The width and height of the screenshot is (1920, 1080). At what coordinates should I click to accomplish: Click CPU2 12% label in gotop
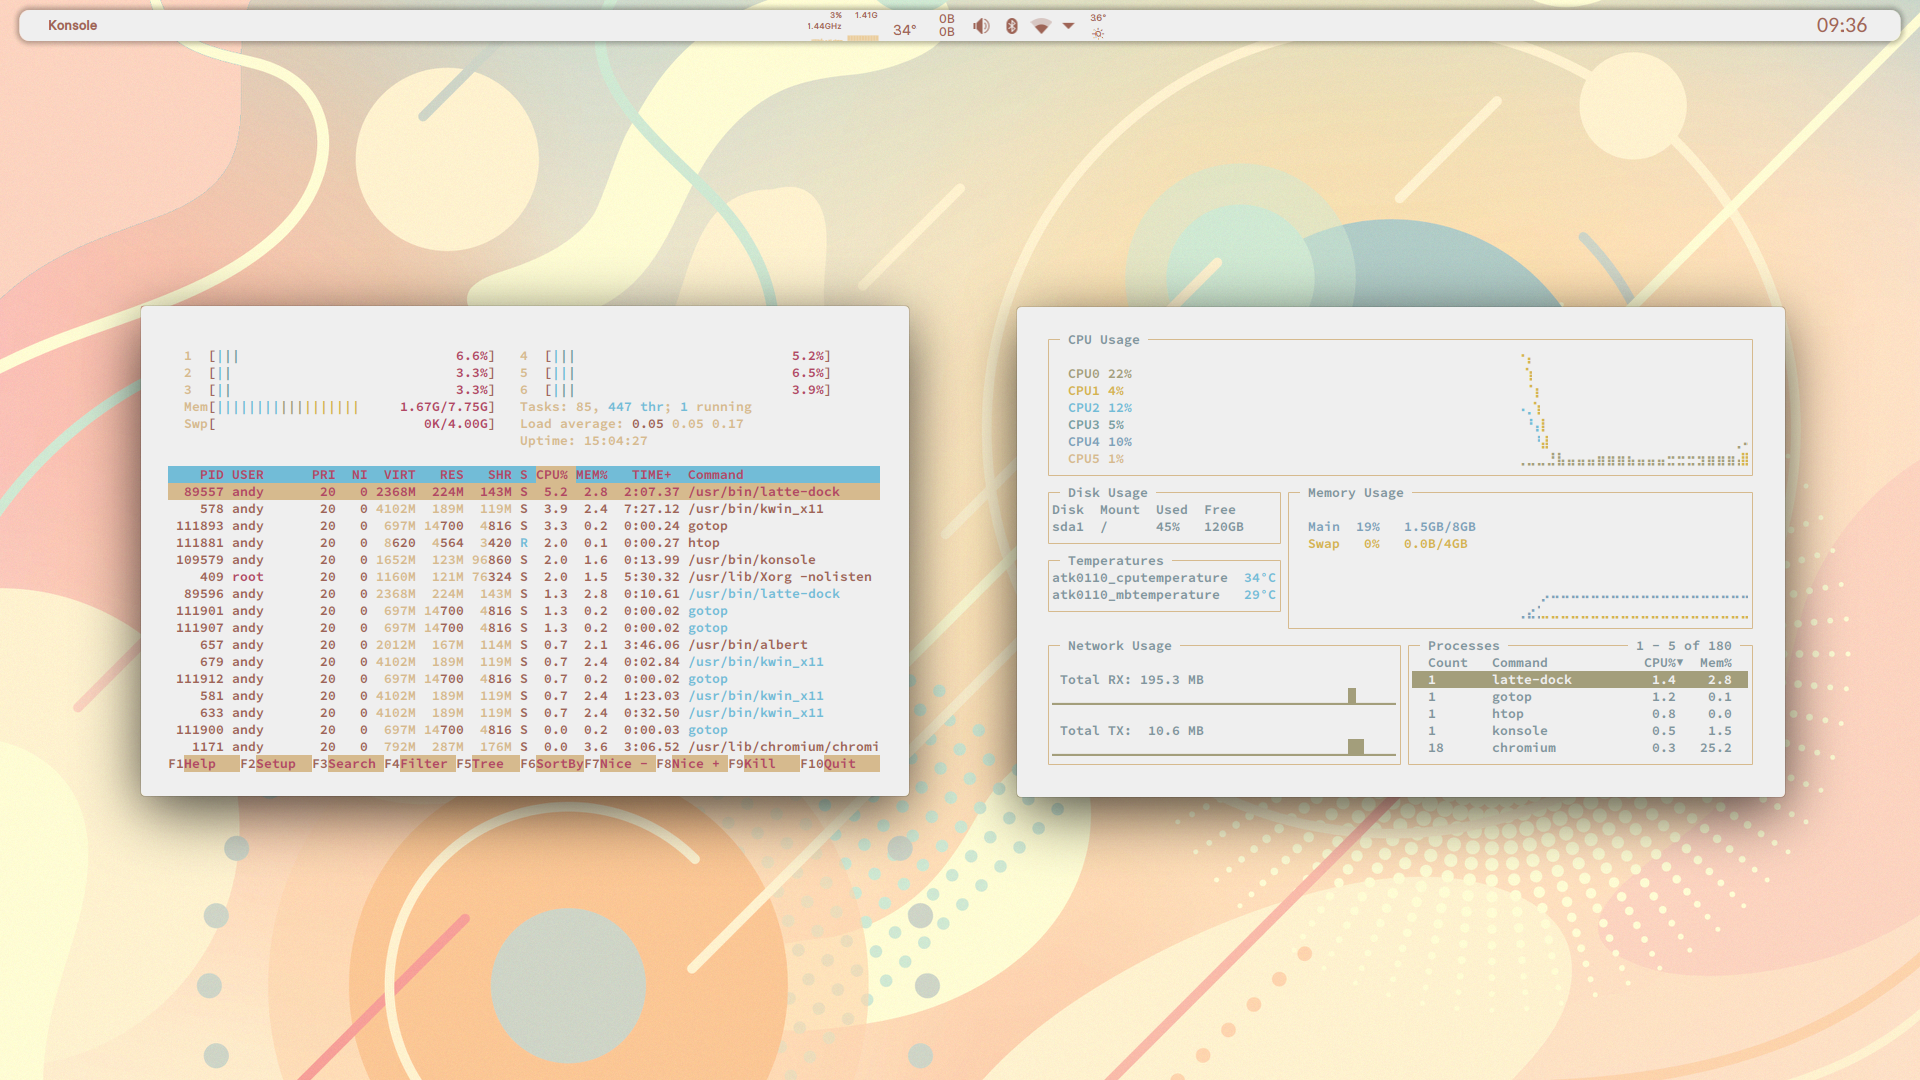(1100, 408)
